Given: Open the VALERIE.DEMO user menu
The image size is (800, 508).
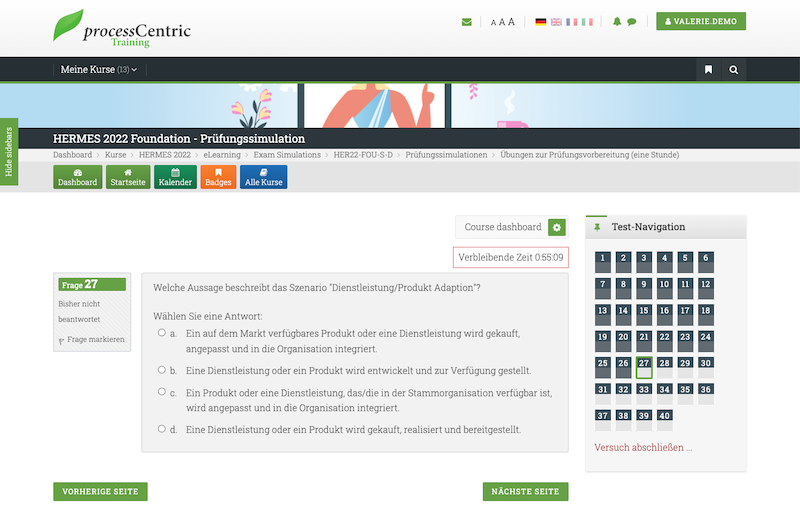Looking at the screenshot, I should click(701, 21).
